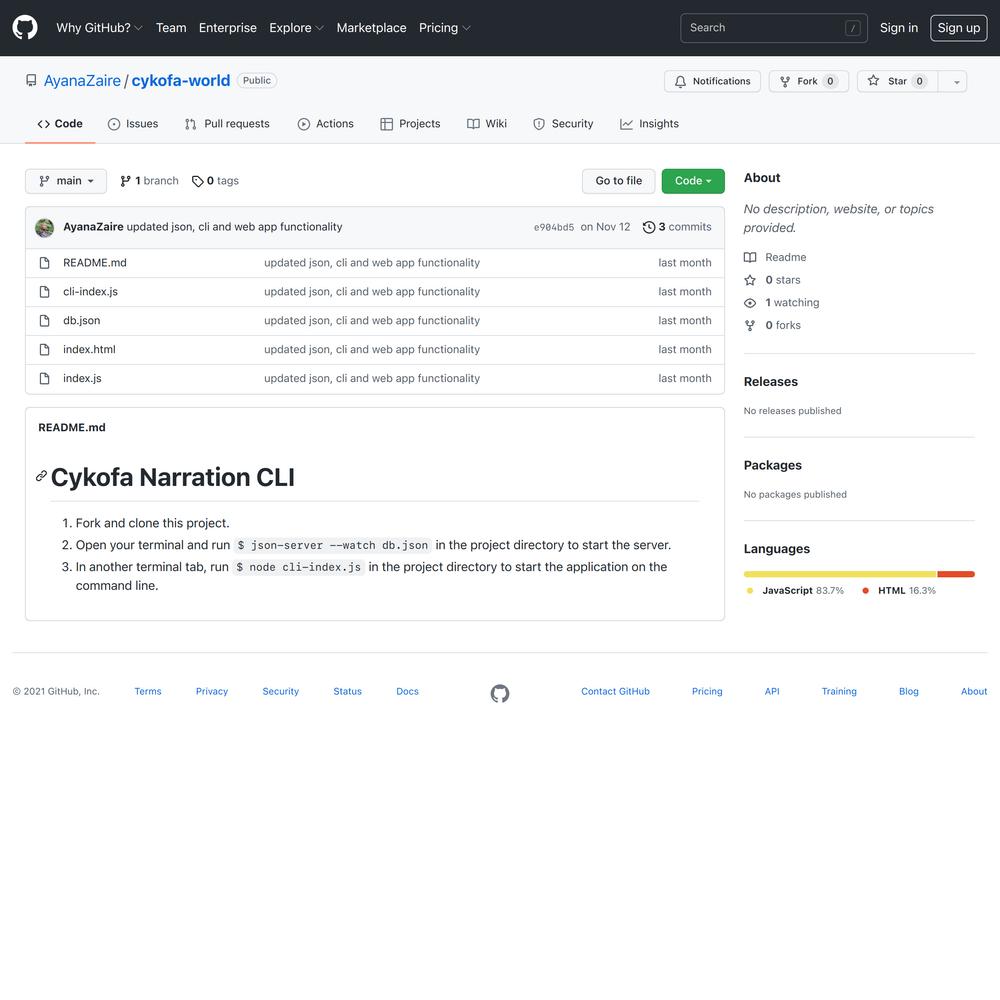Viewport: 1000px width, 1000px height.
Task: Open the AyanaZaire owner link
Action: [x=82, y=81]
